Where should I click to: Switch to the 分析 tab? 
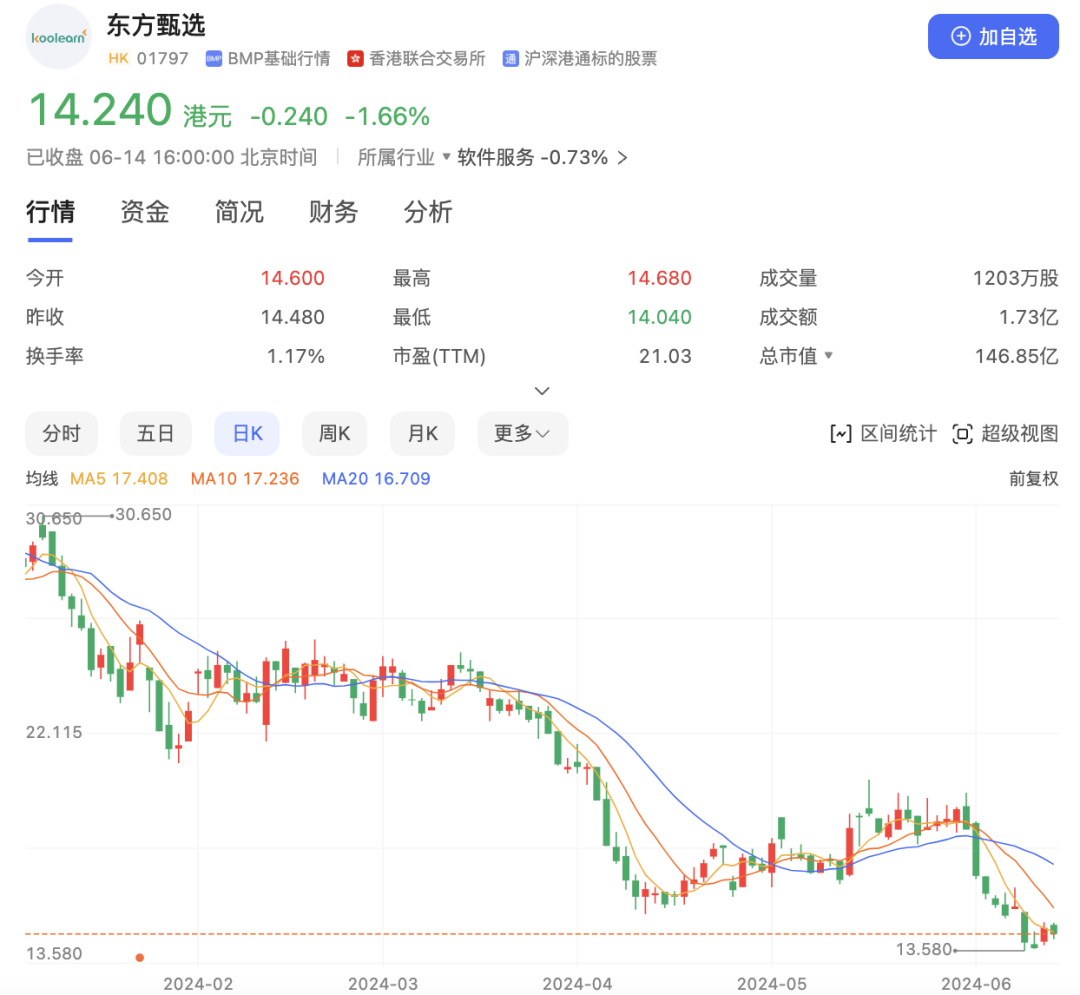point(428,212)
